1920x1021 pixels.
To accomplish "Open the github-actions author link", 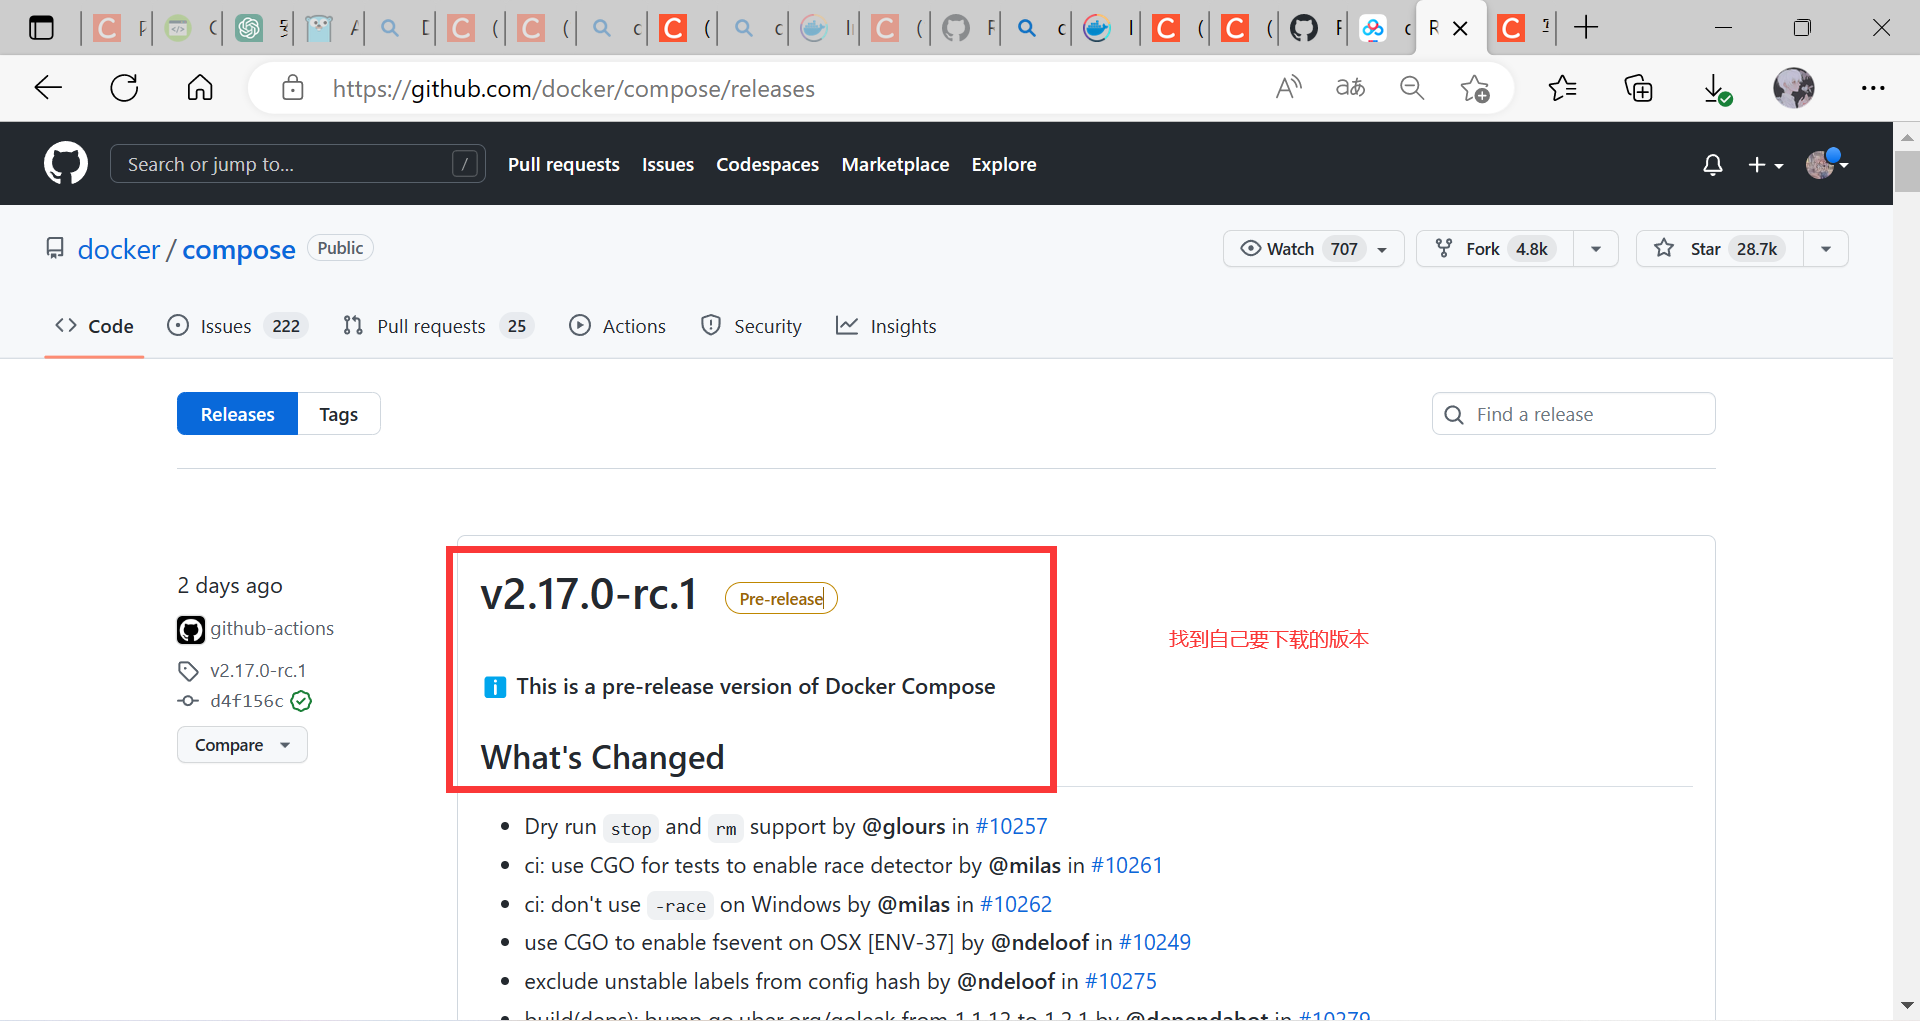I will pyautogui.click(x=272, y=629).
